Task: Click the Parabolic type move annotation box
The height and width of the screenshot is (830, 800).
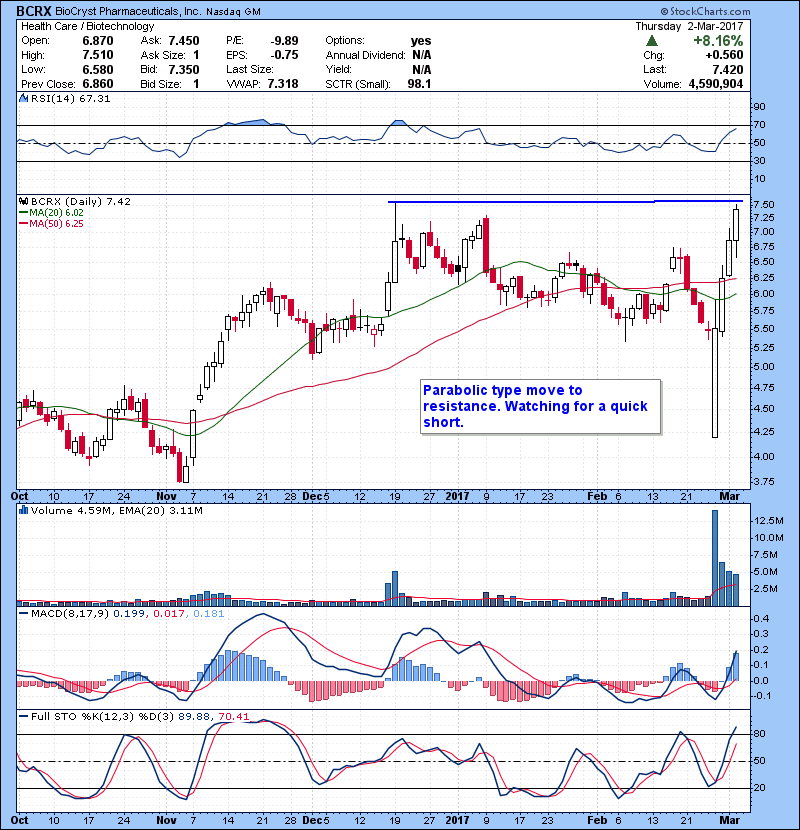Action: click(541, 407)
